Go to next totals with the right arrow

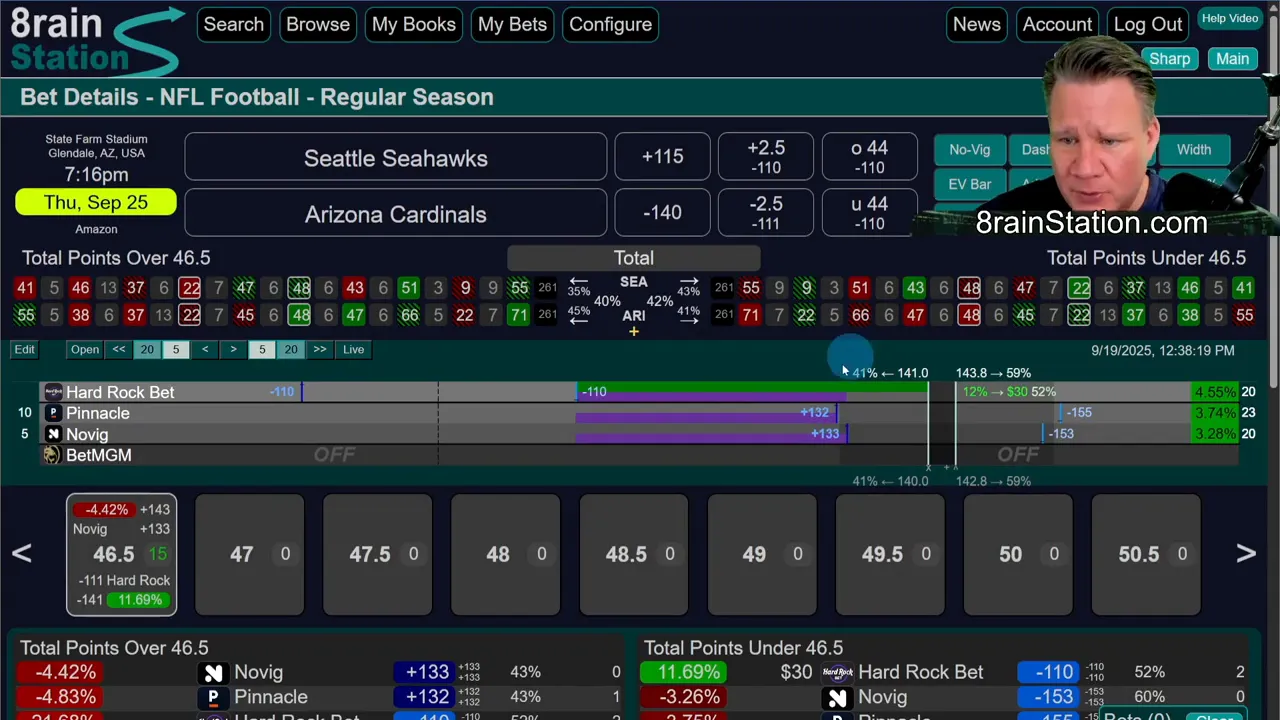click(1246, 553)
